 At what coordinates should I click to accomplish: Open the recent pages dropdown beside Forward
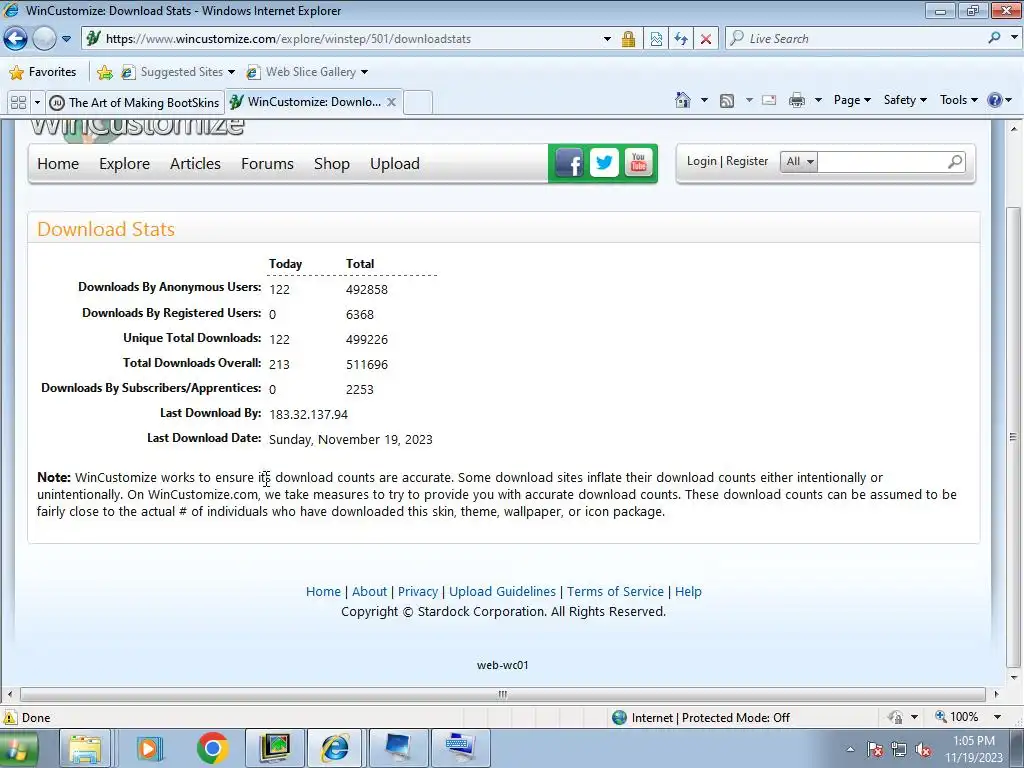[67, 39]
